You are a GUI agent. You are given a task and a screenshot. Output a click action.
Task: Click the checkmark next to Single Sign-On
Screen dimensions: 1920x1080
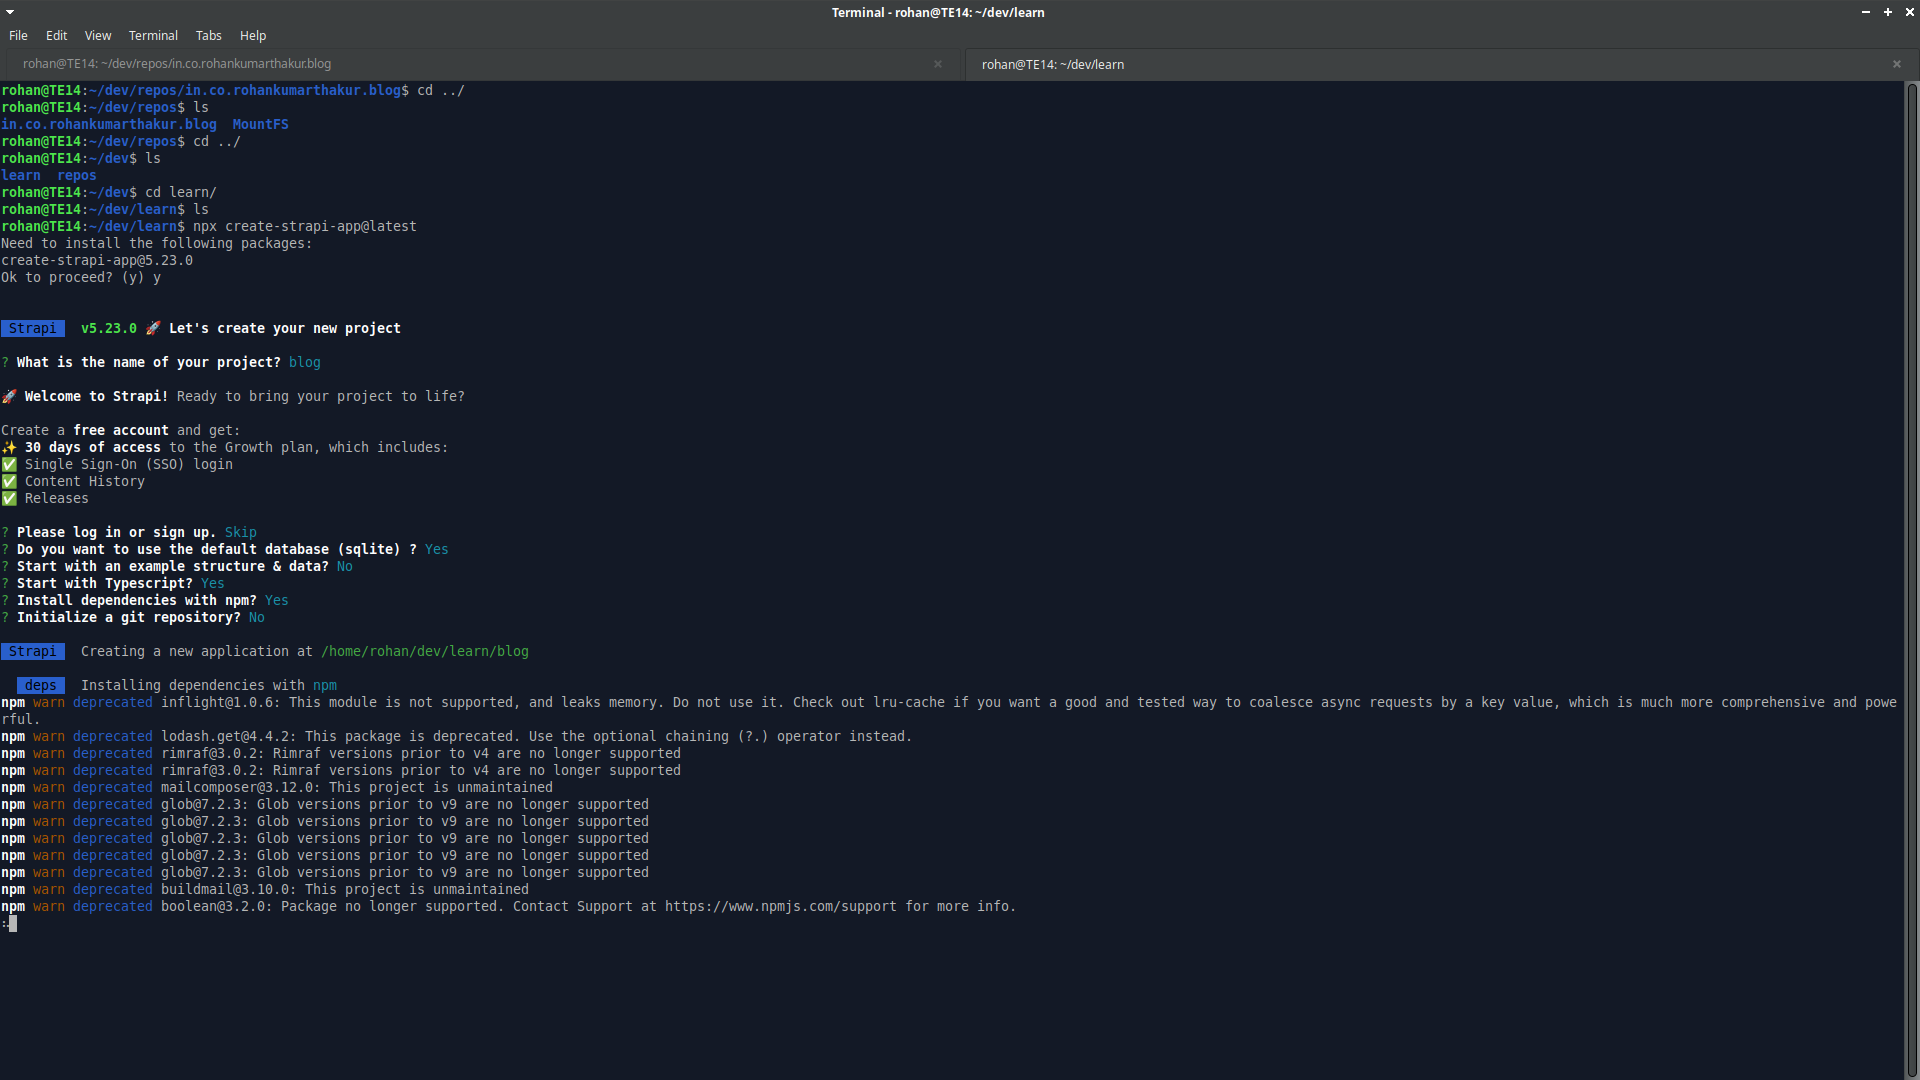tap(9, 464)
